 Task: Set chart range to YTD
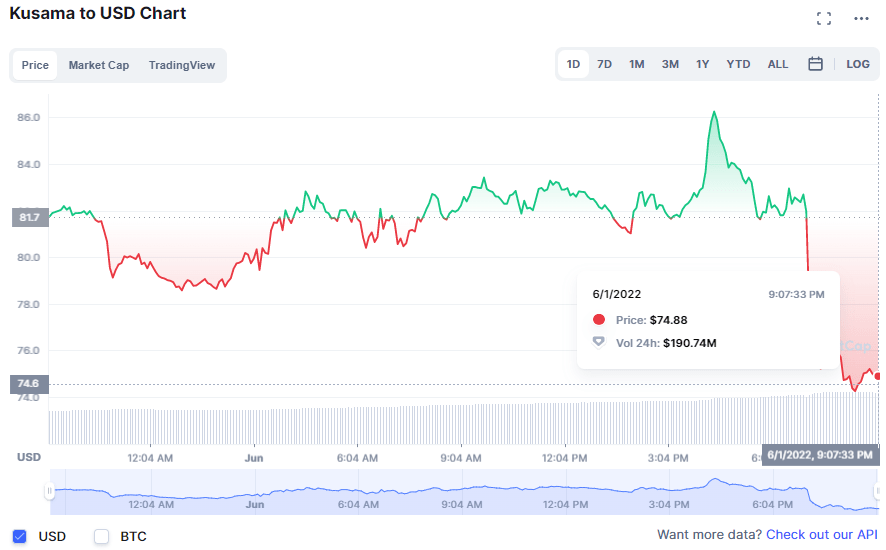point(738,64)
